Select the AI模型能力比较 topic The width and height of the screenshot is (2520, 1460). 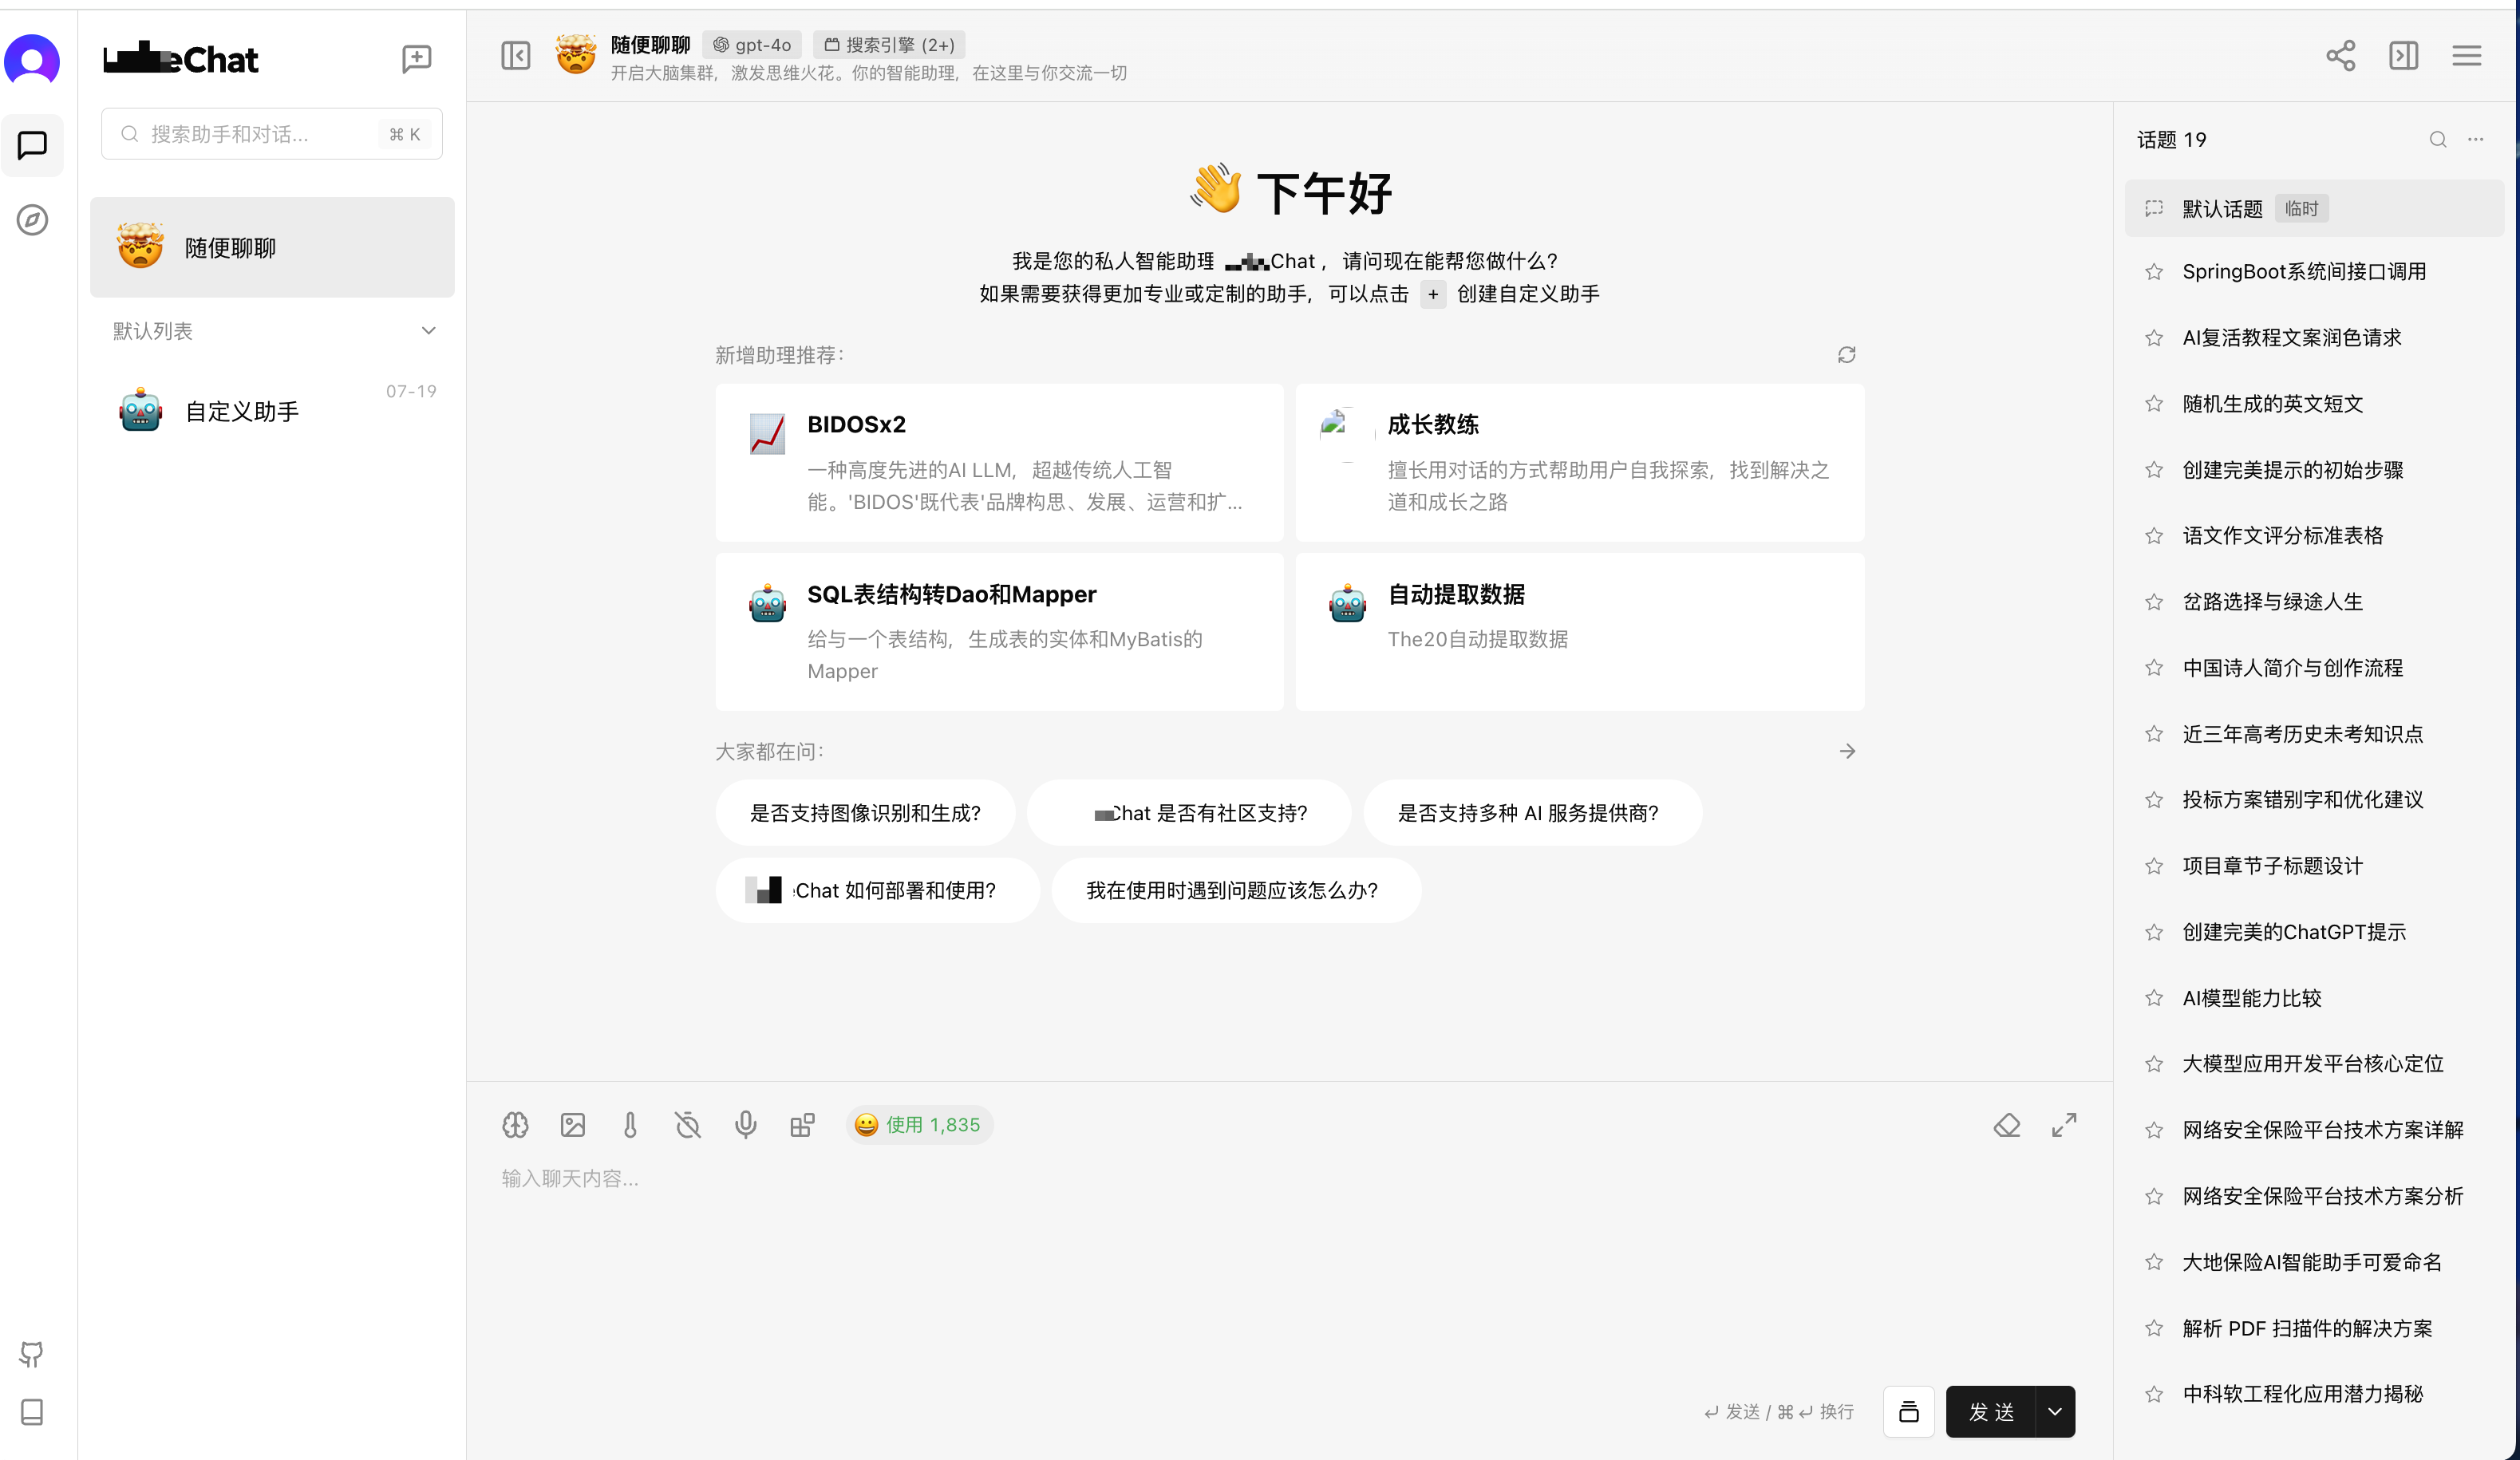(x=2251, y=997)
